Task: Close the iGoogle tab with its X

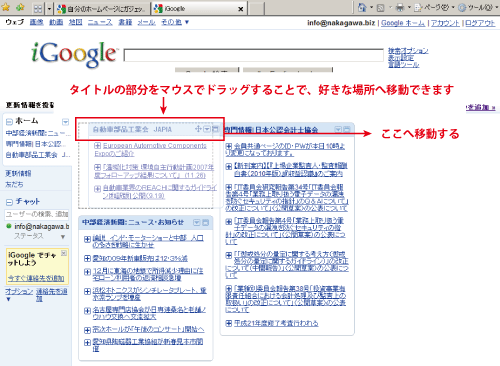Action: [241, 9]
